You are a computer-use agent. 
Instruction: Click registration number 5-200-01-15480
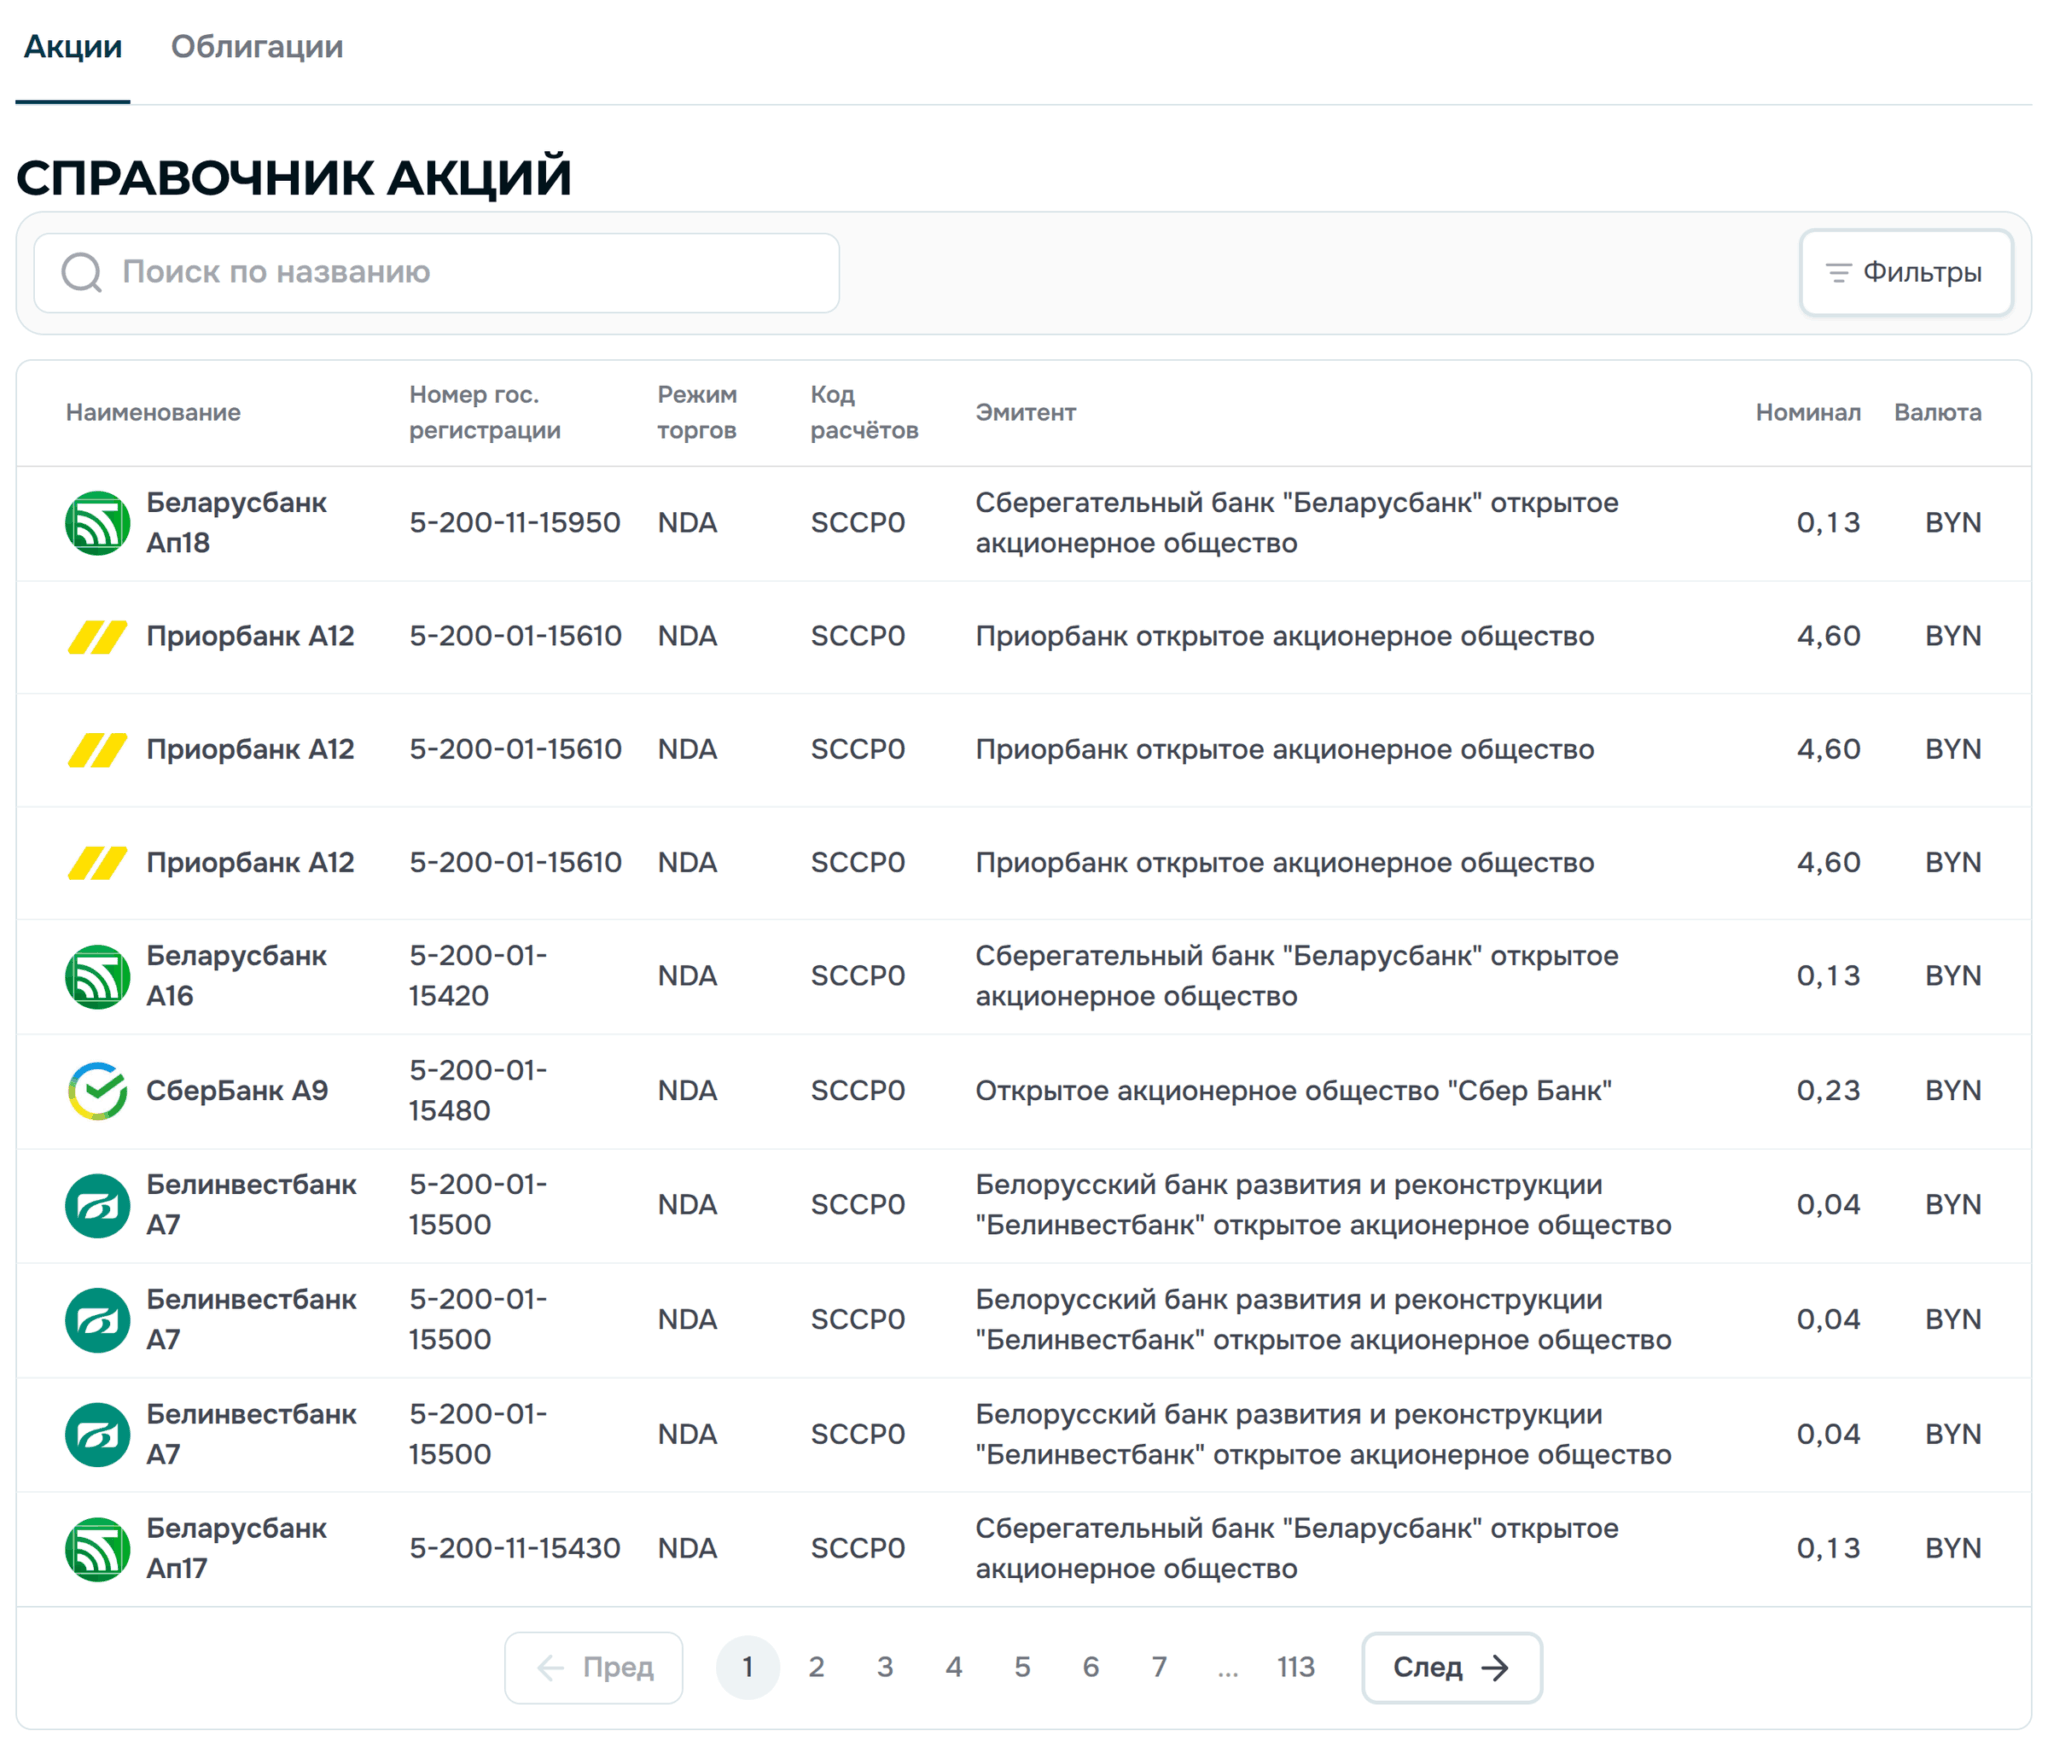point(478,1089)
